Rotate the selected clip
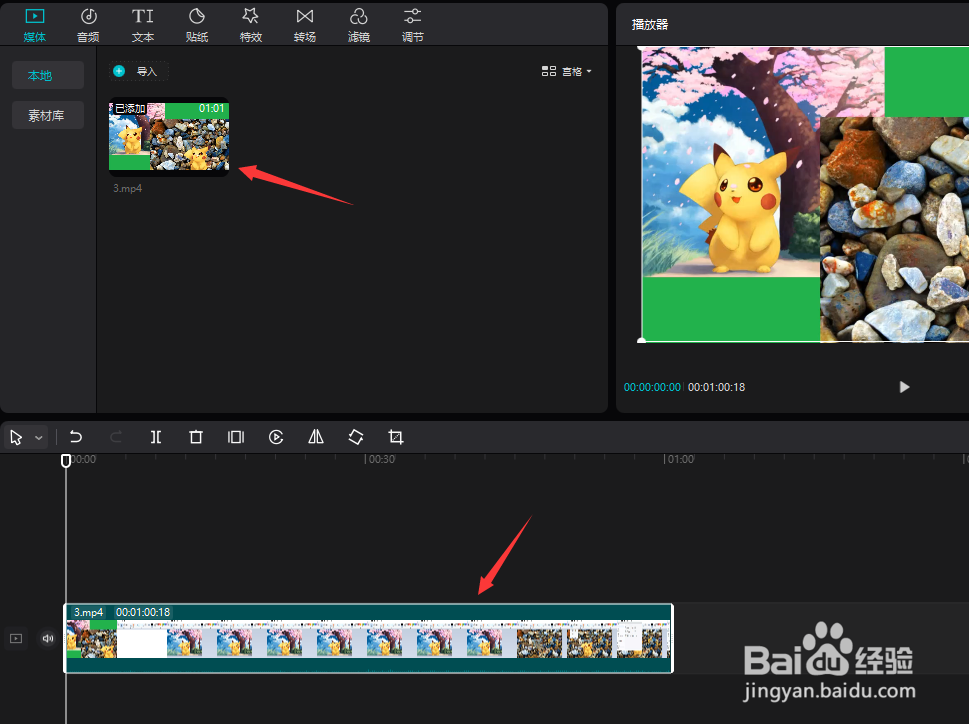 pyautogui.click(x=356, y=437)
